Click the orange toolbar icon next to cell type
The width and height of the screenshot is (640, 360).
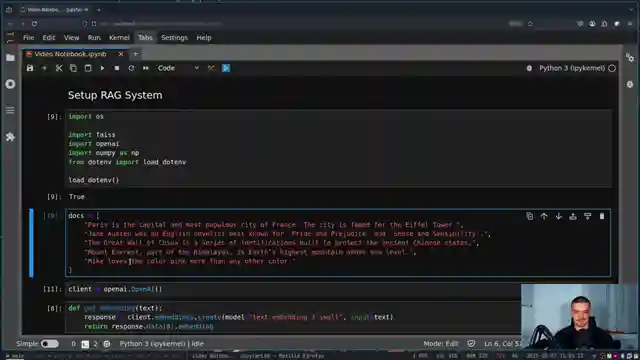[x=211, y=68]
